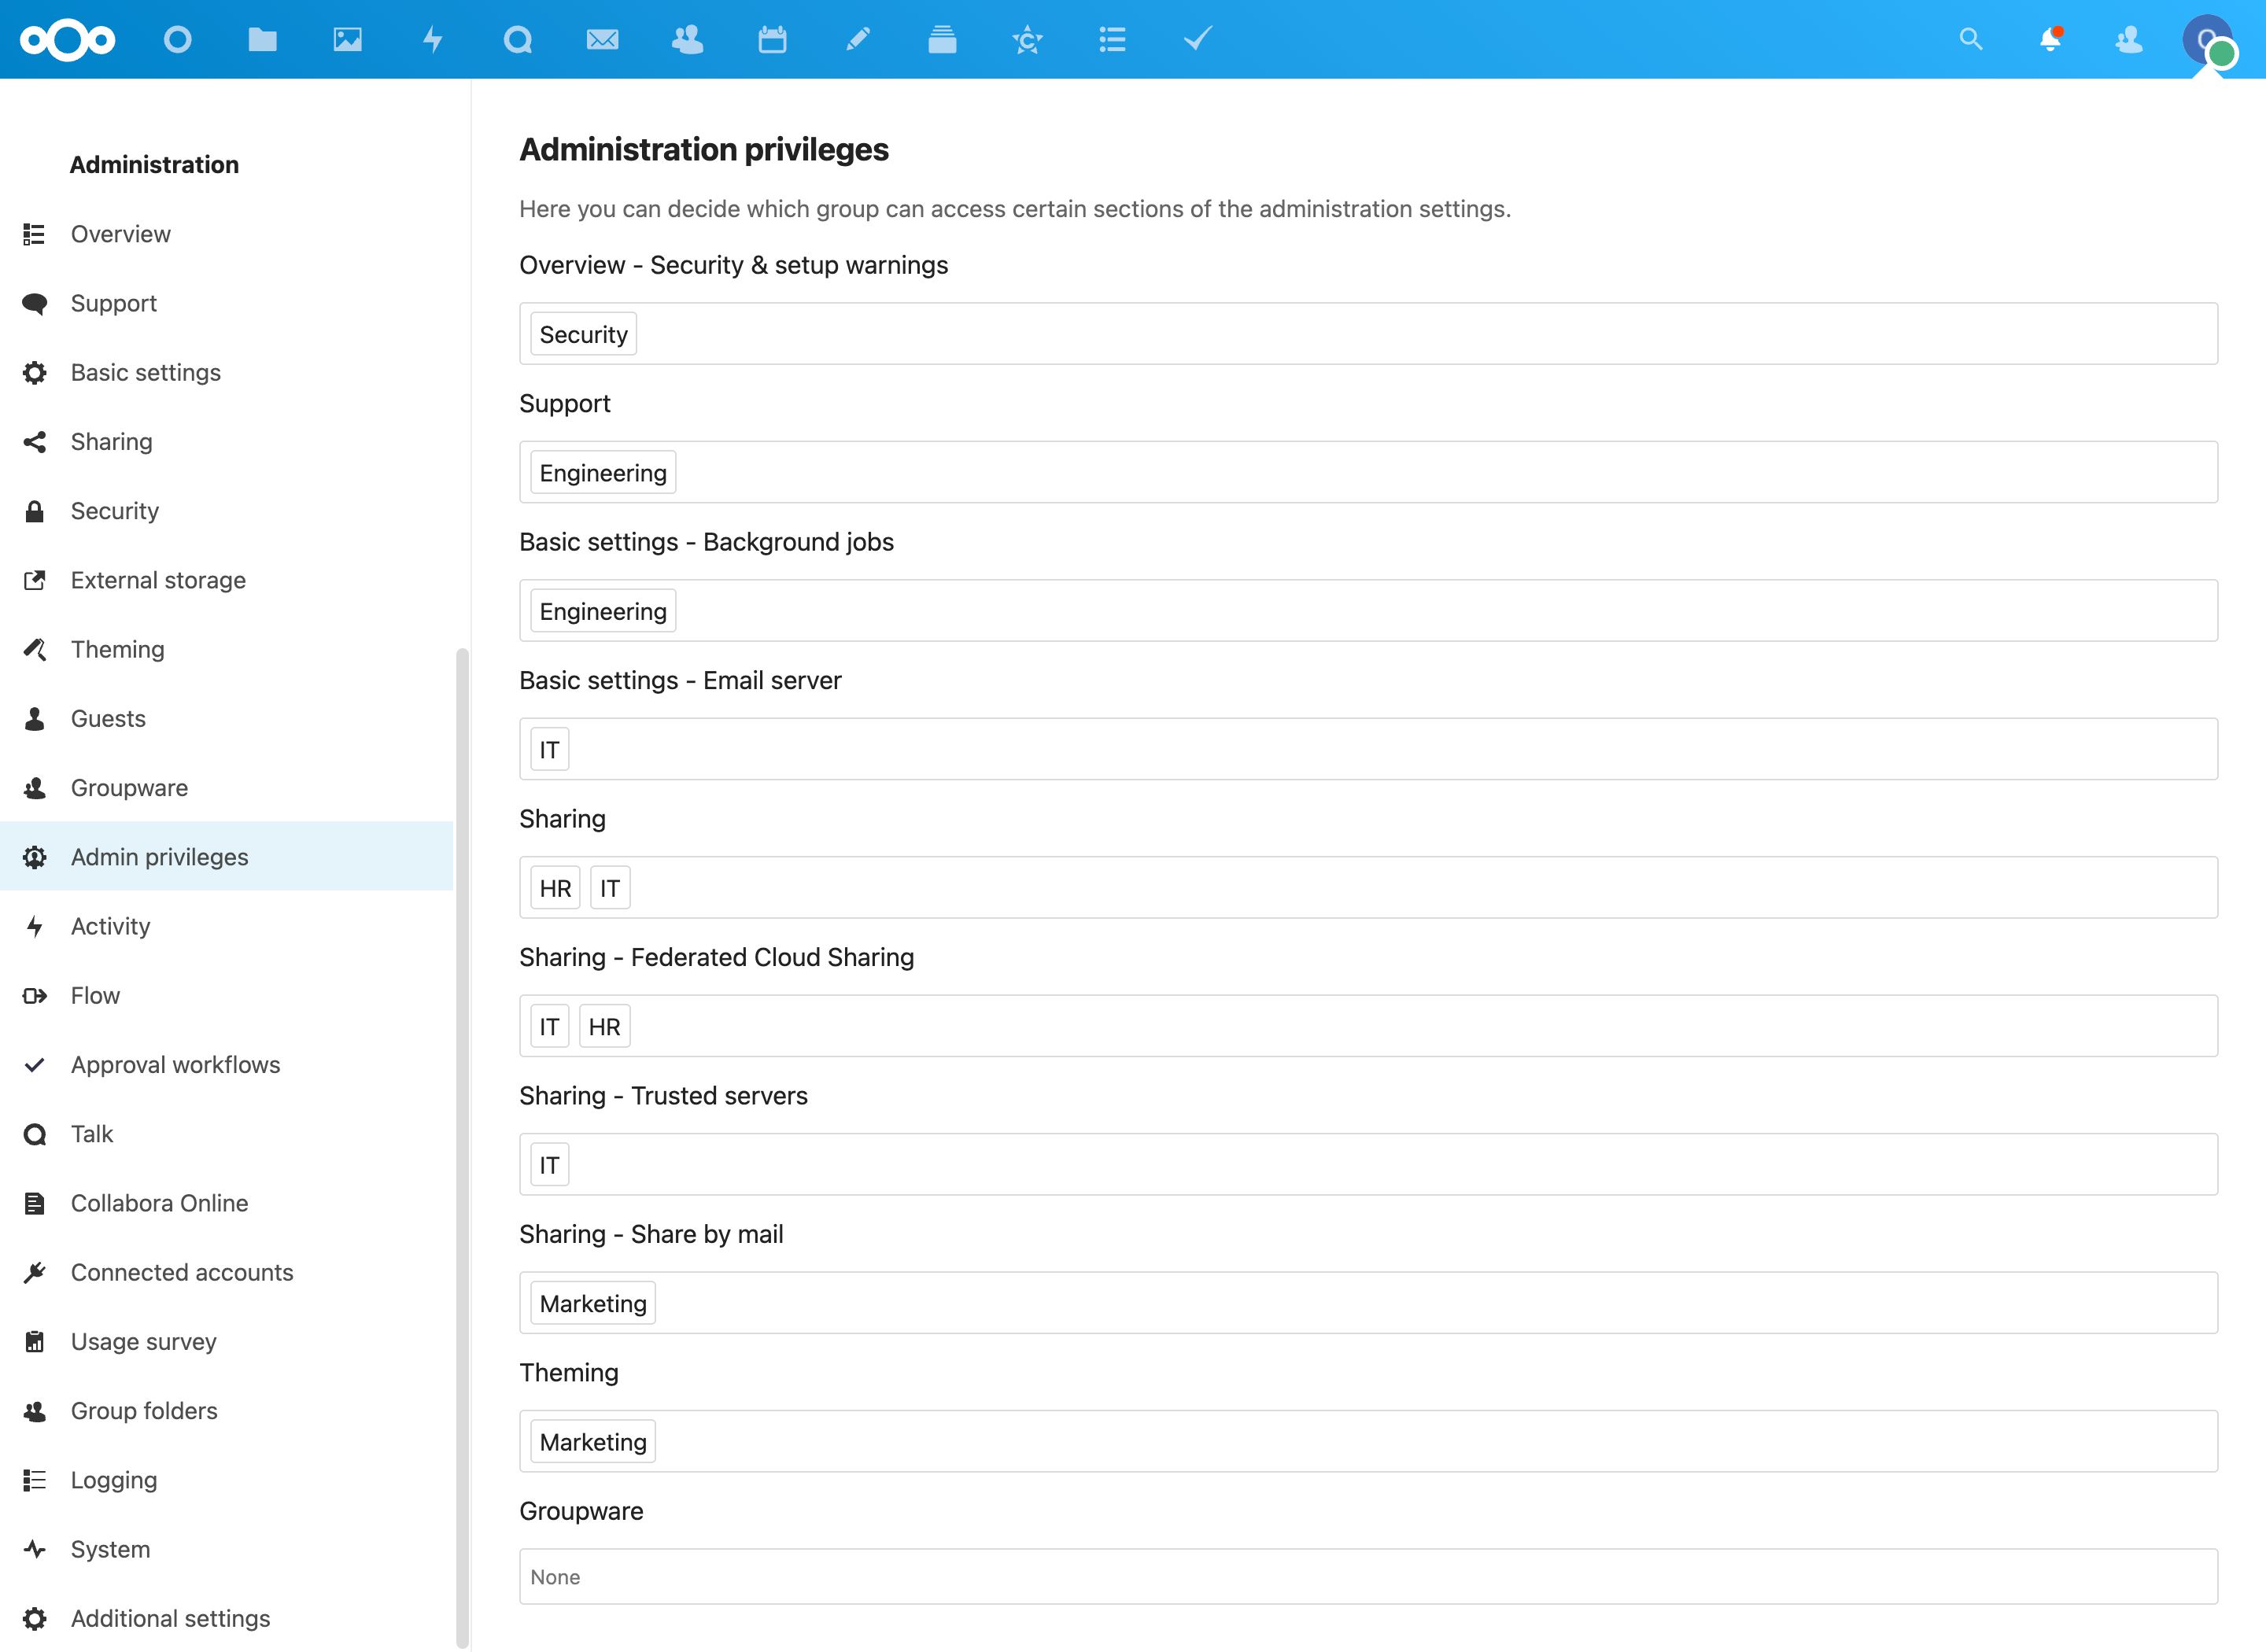This screenshot has height=1652, width=2266.
Task: Click the Engineering tag under Support
Action: 603,472
